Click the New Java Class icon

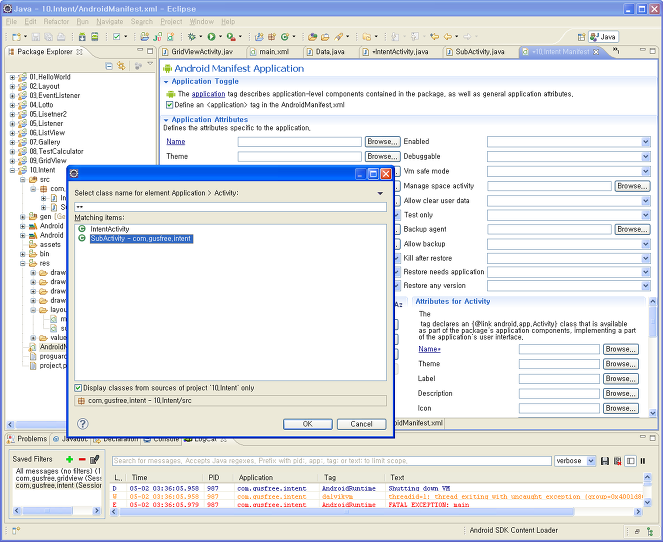pyautogui.click(x=285, y=37)
